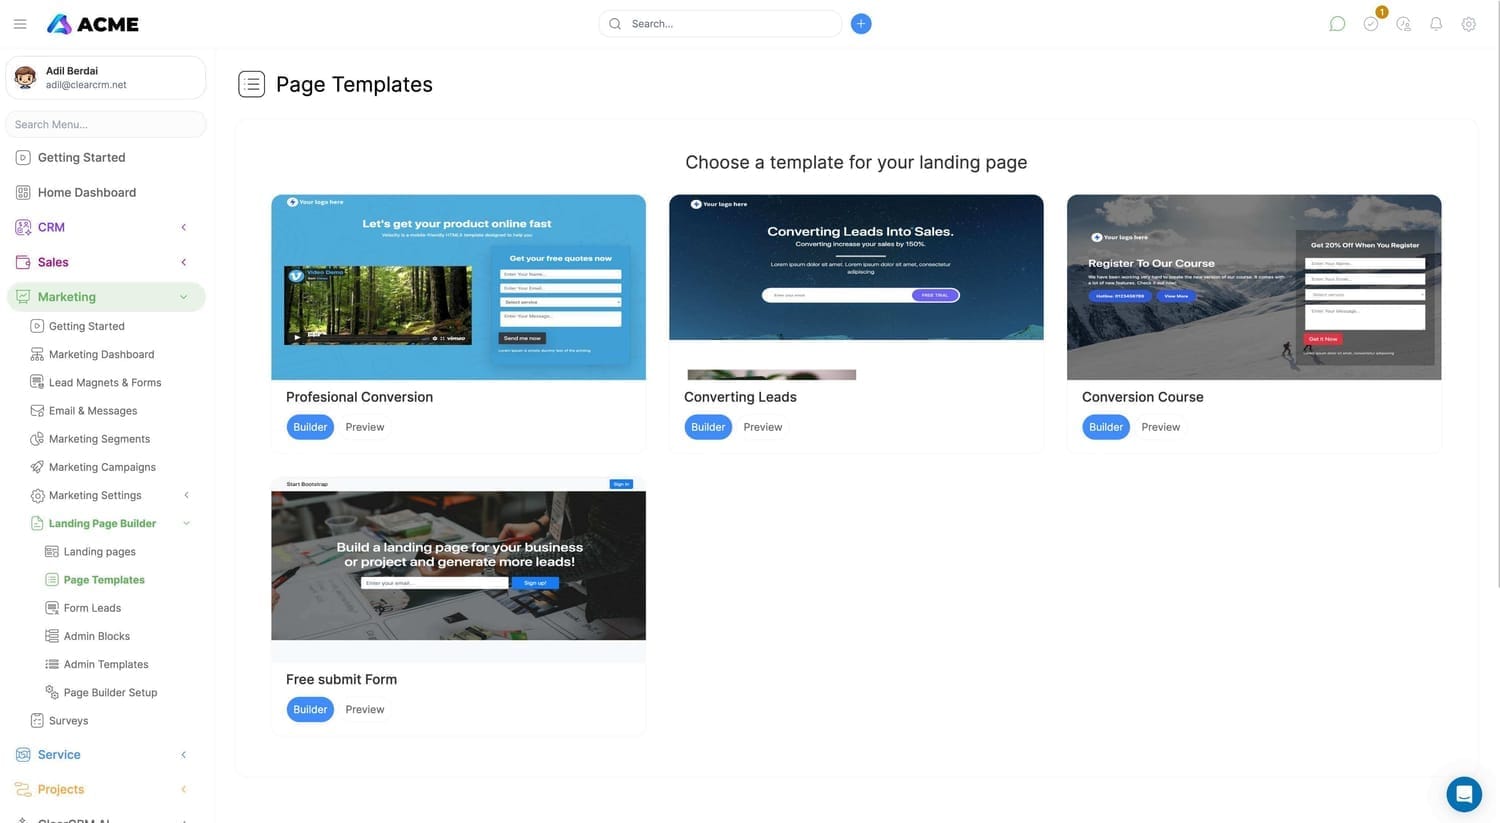Open the Projects menu item

coord(61,790)
